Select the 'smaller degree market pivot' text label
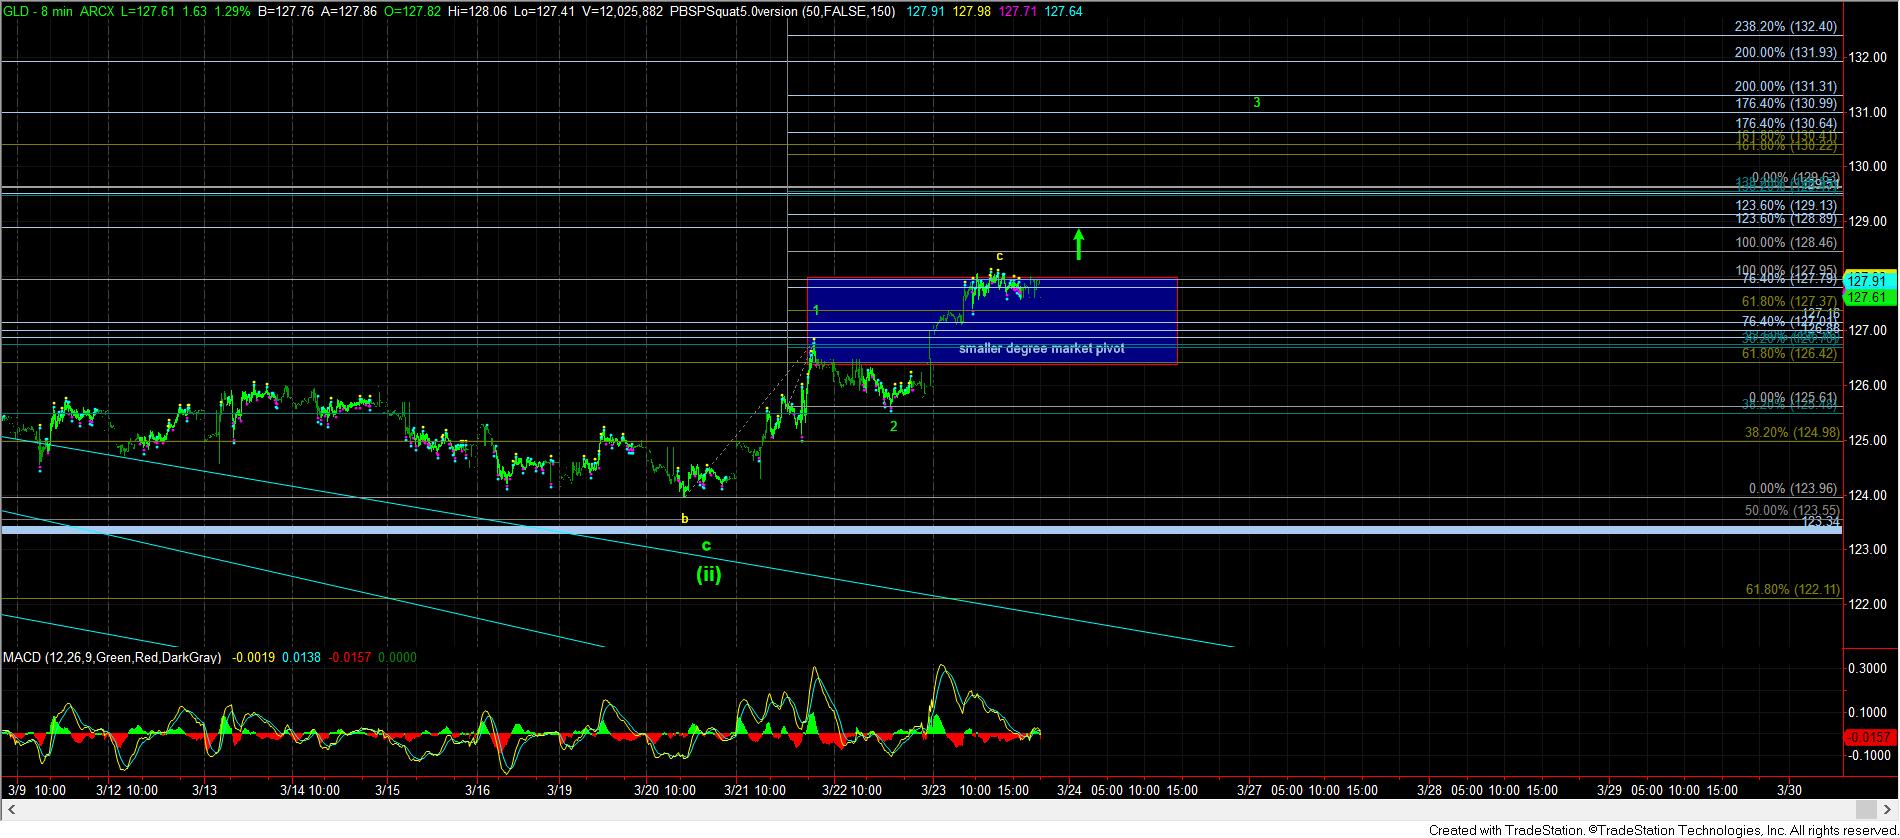This screenshot has height=838, width=1900. tap(1041, 349)
